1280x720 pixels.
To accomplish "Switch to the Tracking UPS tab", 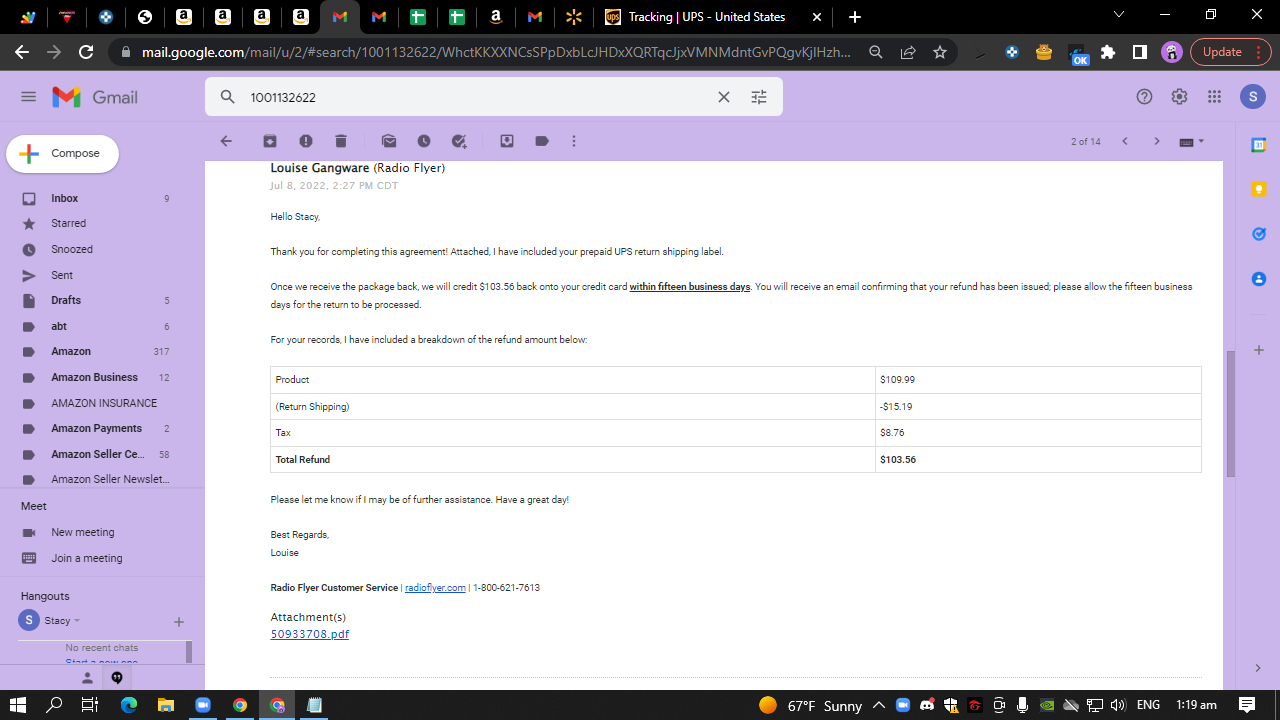I will 715,17.
